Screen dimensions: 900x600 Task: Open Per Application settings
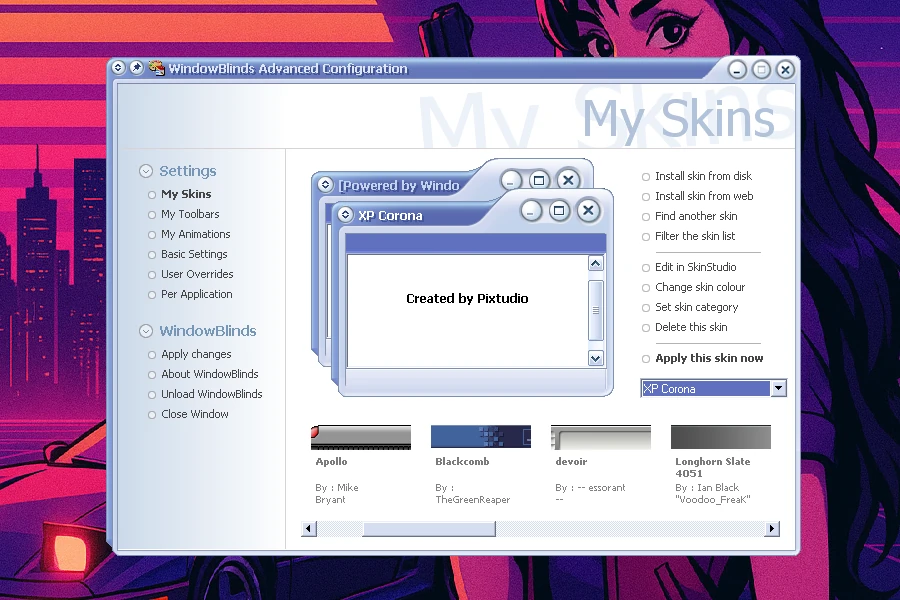(196, 295)
